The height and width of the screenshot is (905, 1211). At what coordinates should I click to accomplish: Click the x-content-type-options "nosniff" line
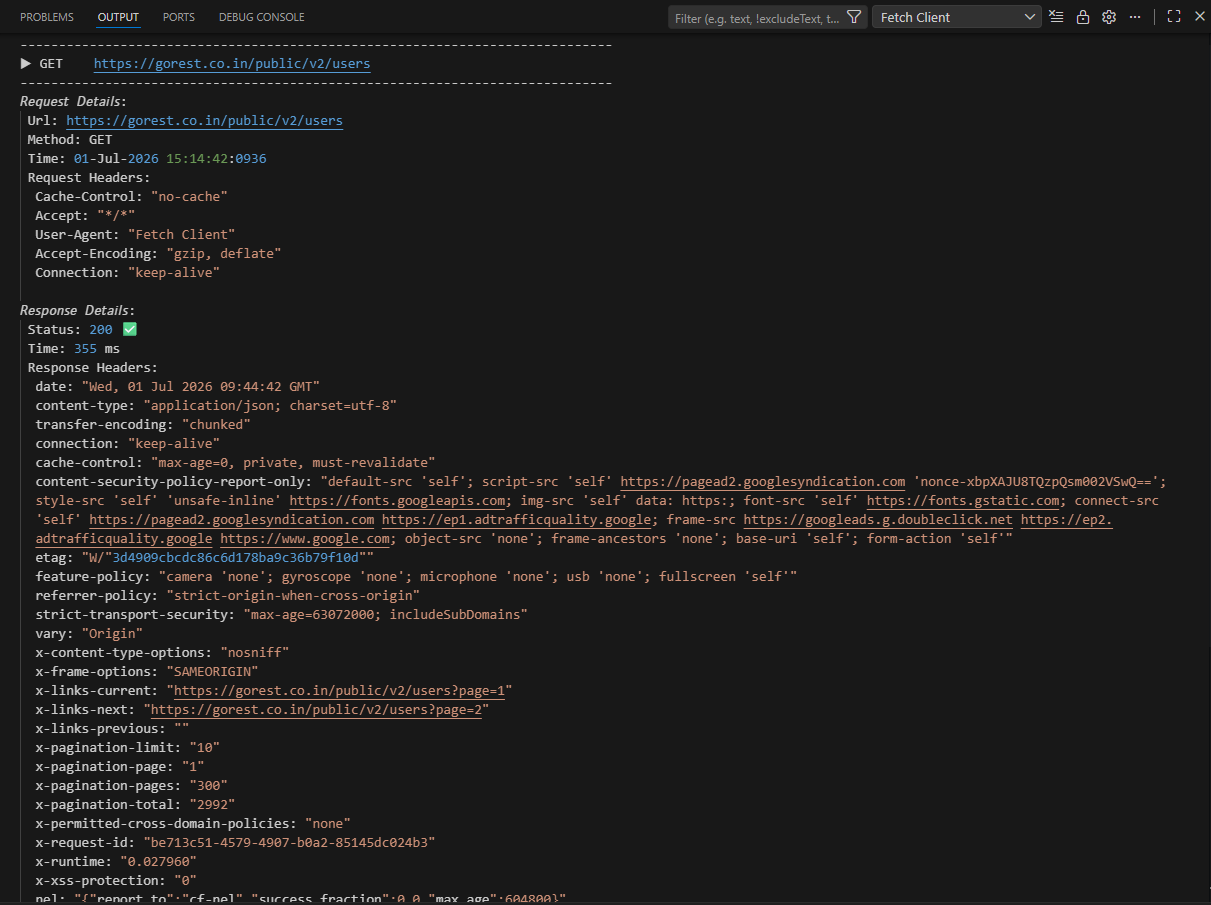click(x=162, y=653)
